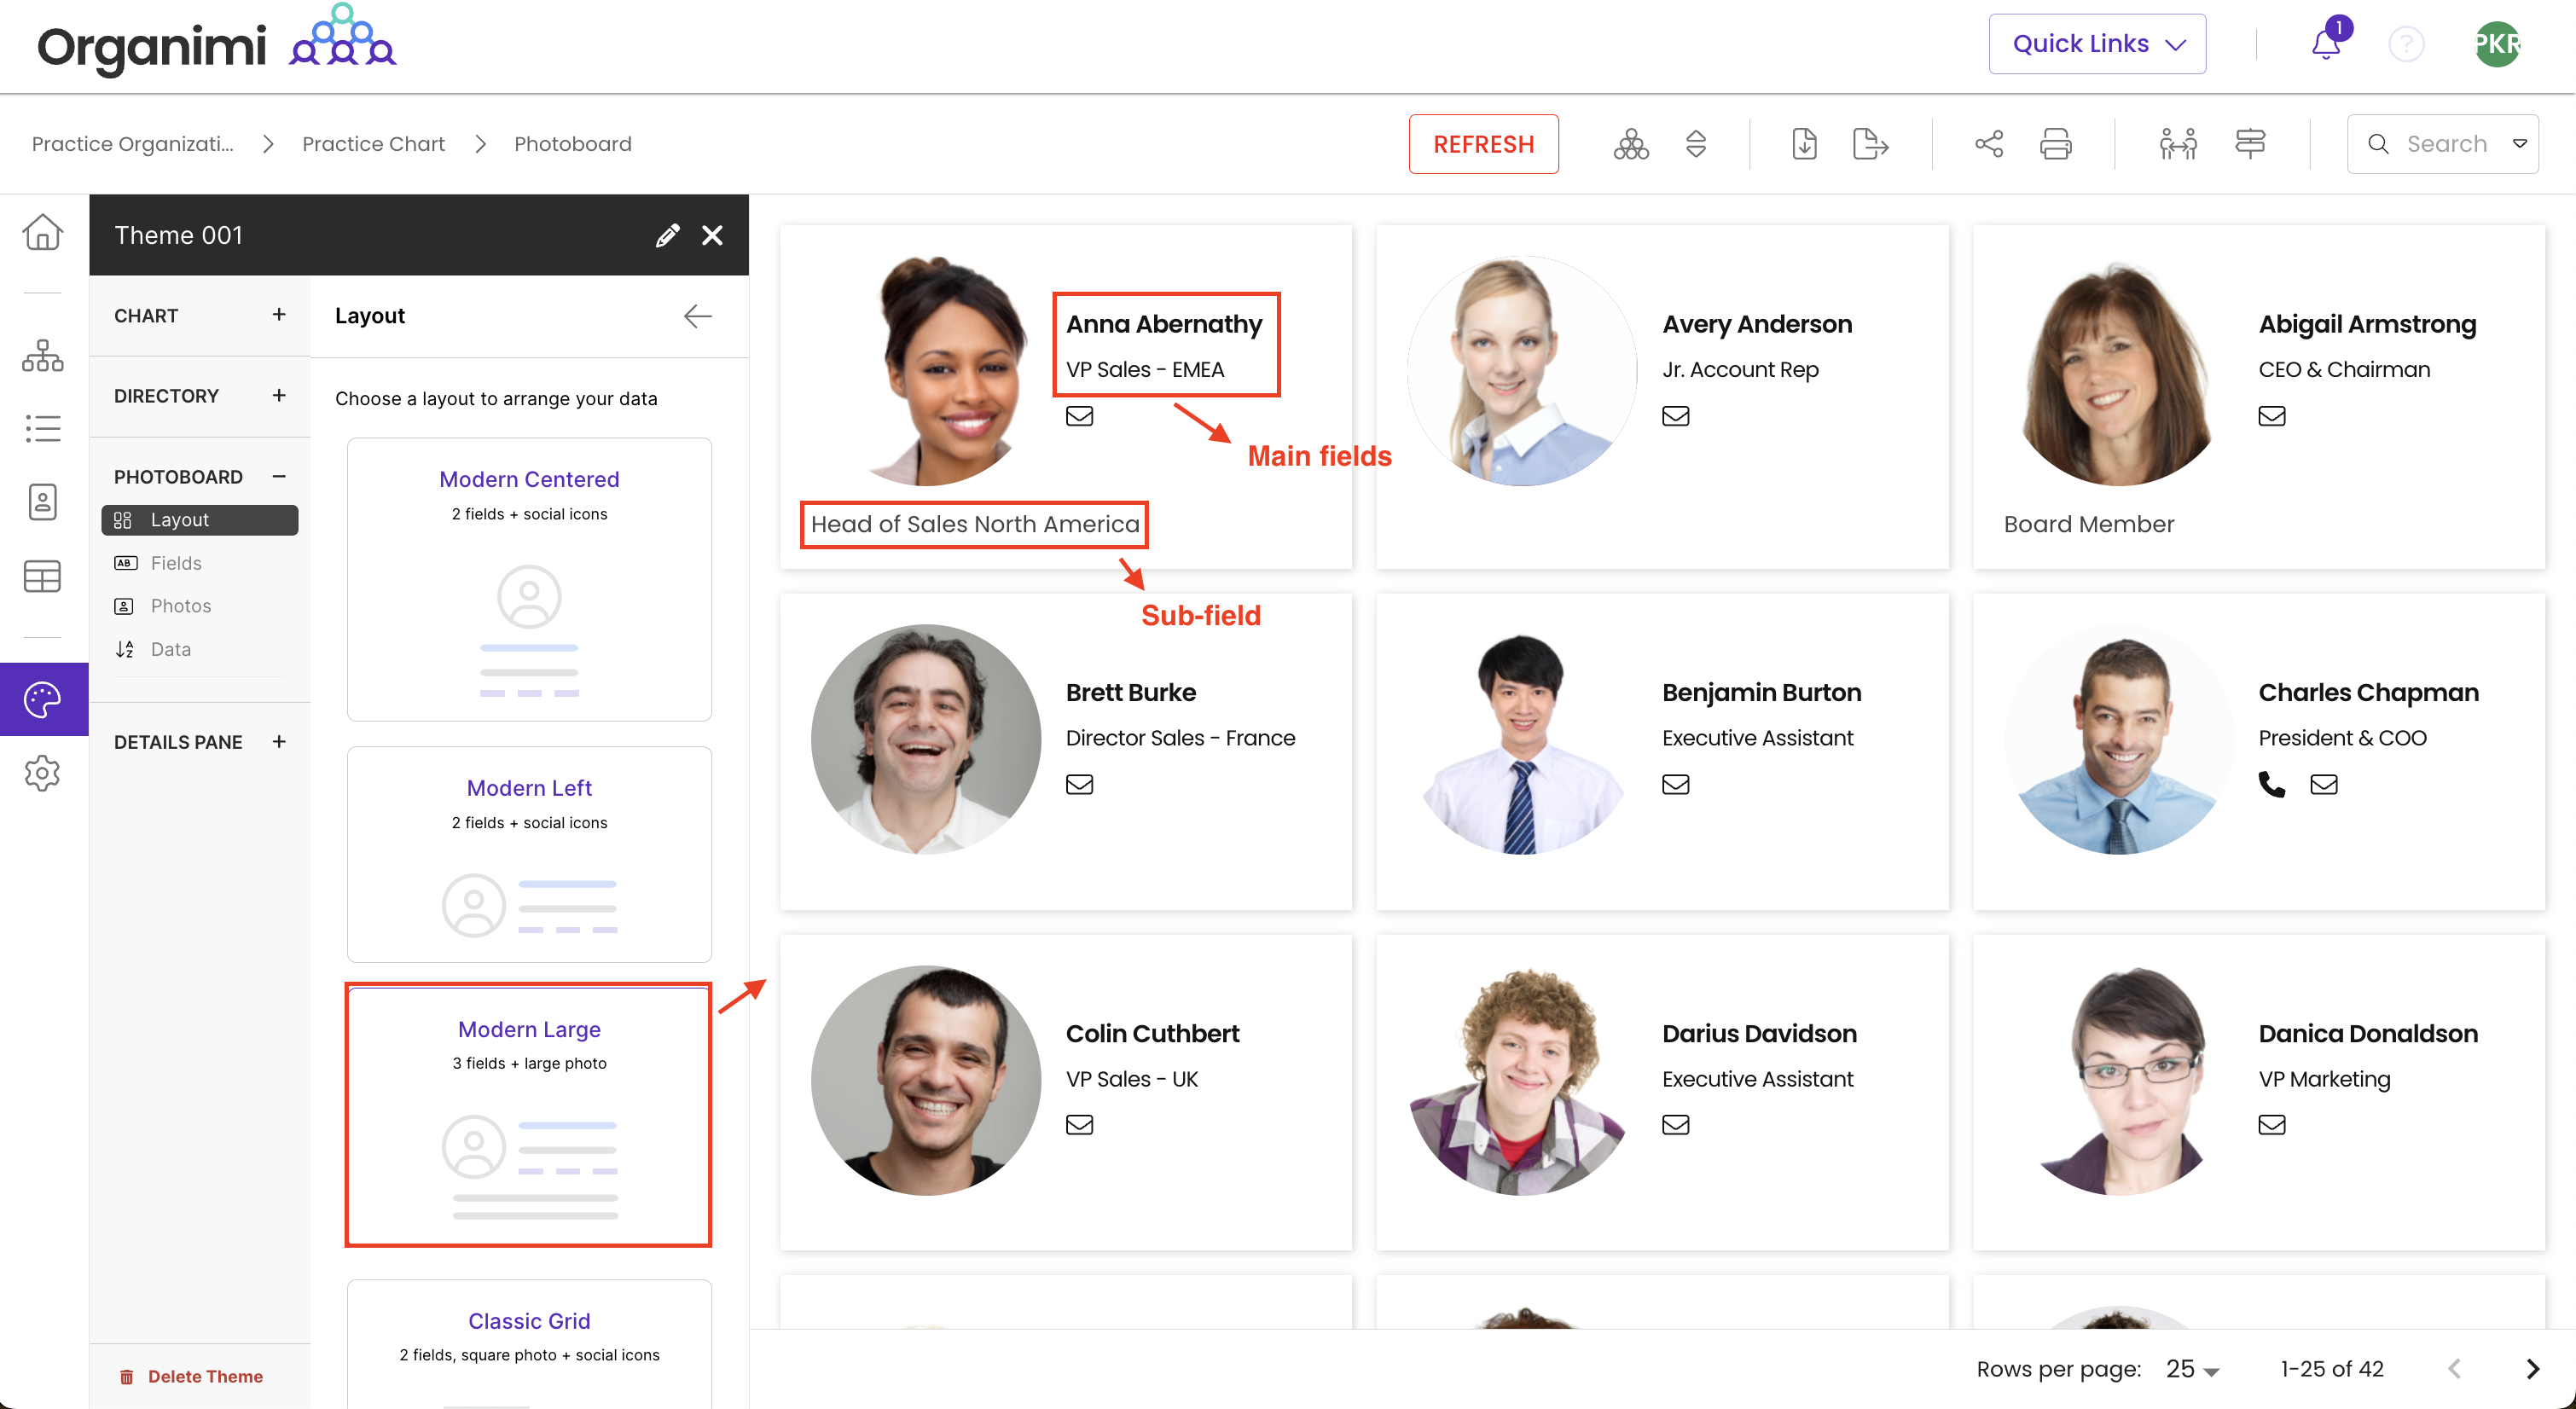Click the 'Board Member' text
This screenshot has height=1409, width=2576.
point(2088,524)
